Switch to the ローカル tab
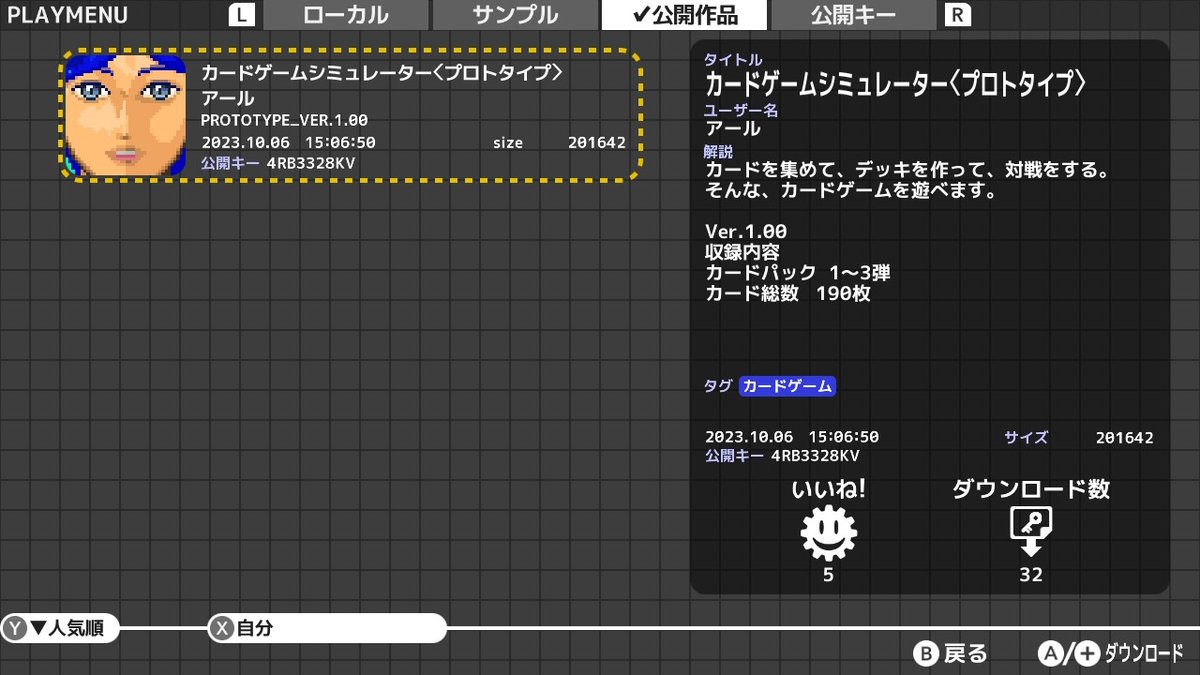Screen dimensions: 1200x675 (x=345, y=15)
